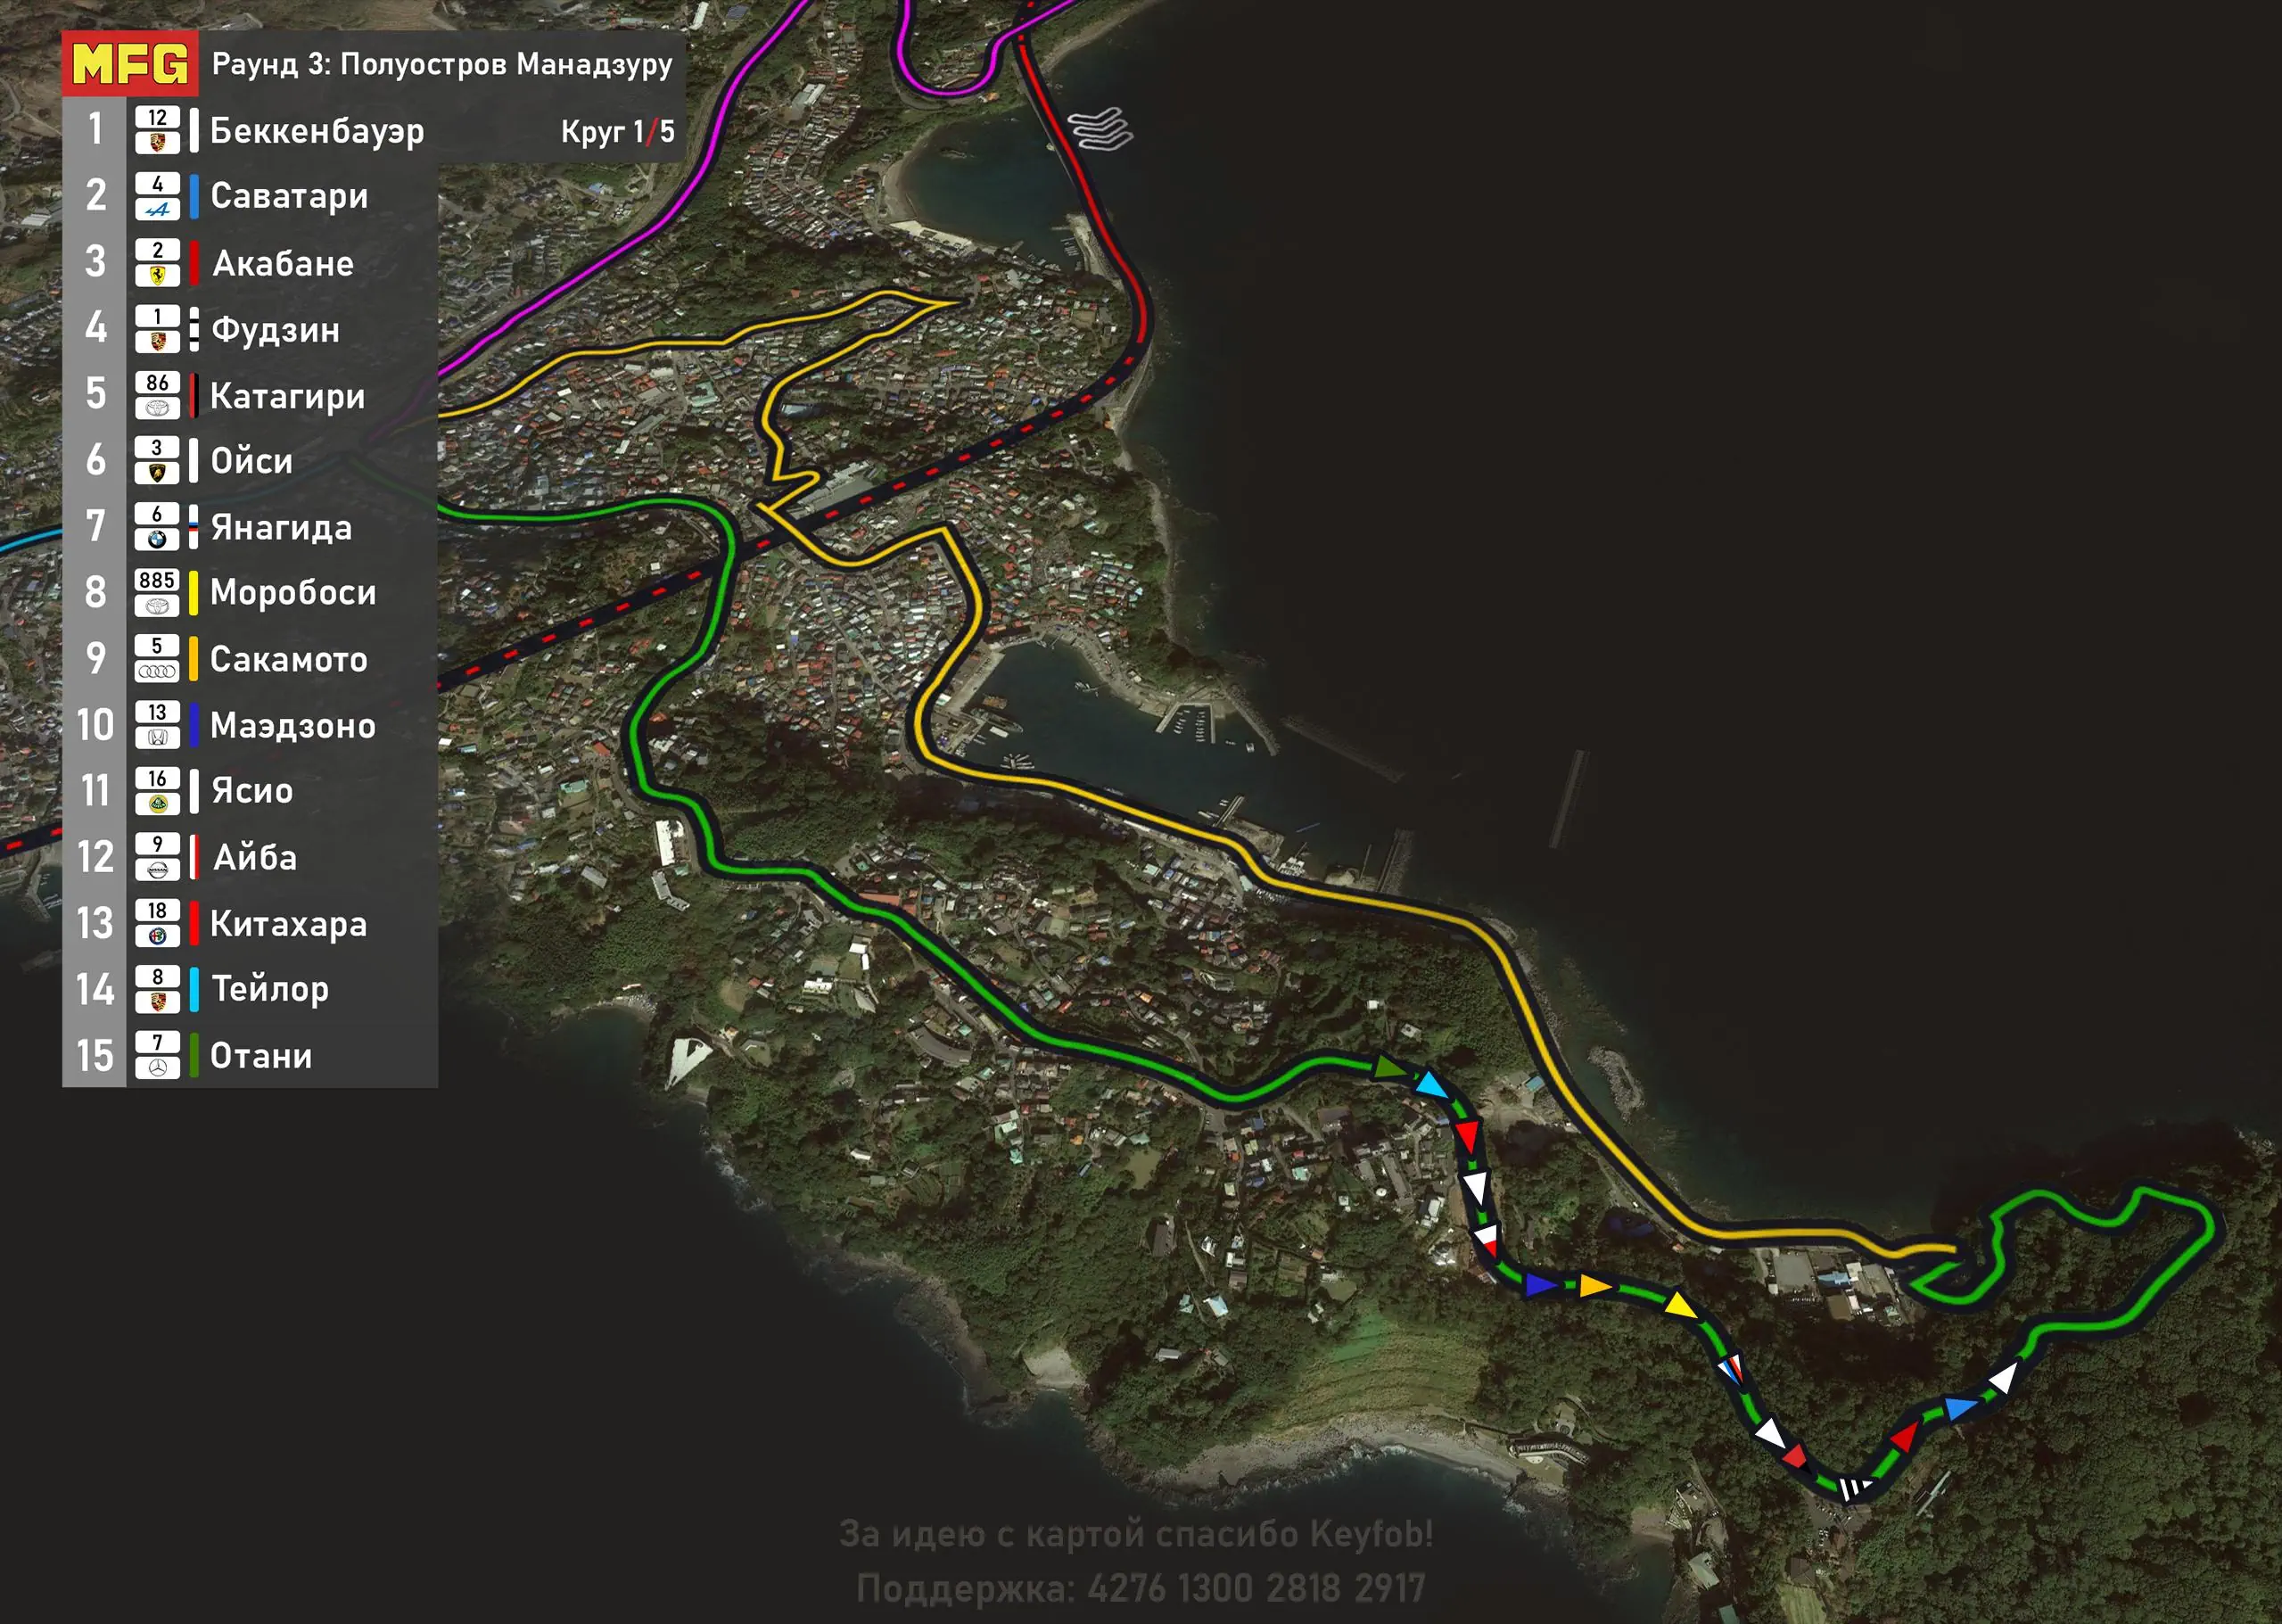The width and height of the screenshot is (2282, 1624).
Task: Click car number 885 plate in standings
Action: (157, 581)
